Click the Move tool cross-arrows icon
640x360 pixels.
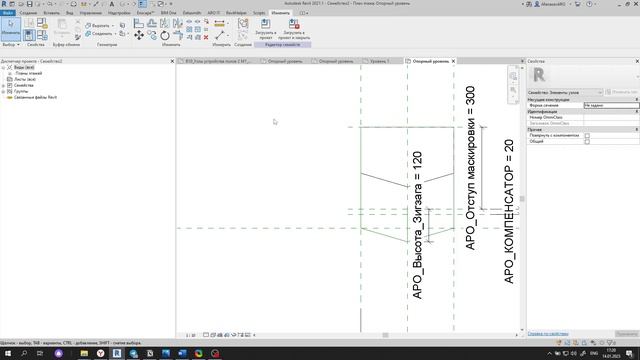[x=139, y=36]
